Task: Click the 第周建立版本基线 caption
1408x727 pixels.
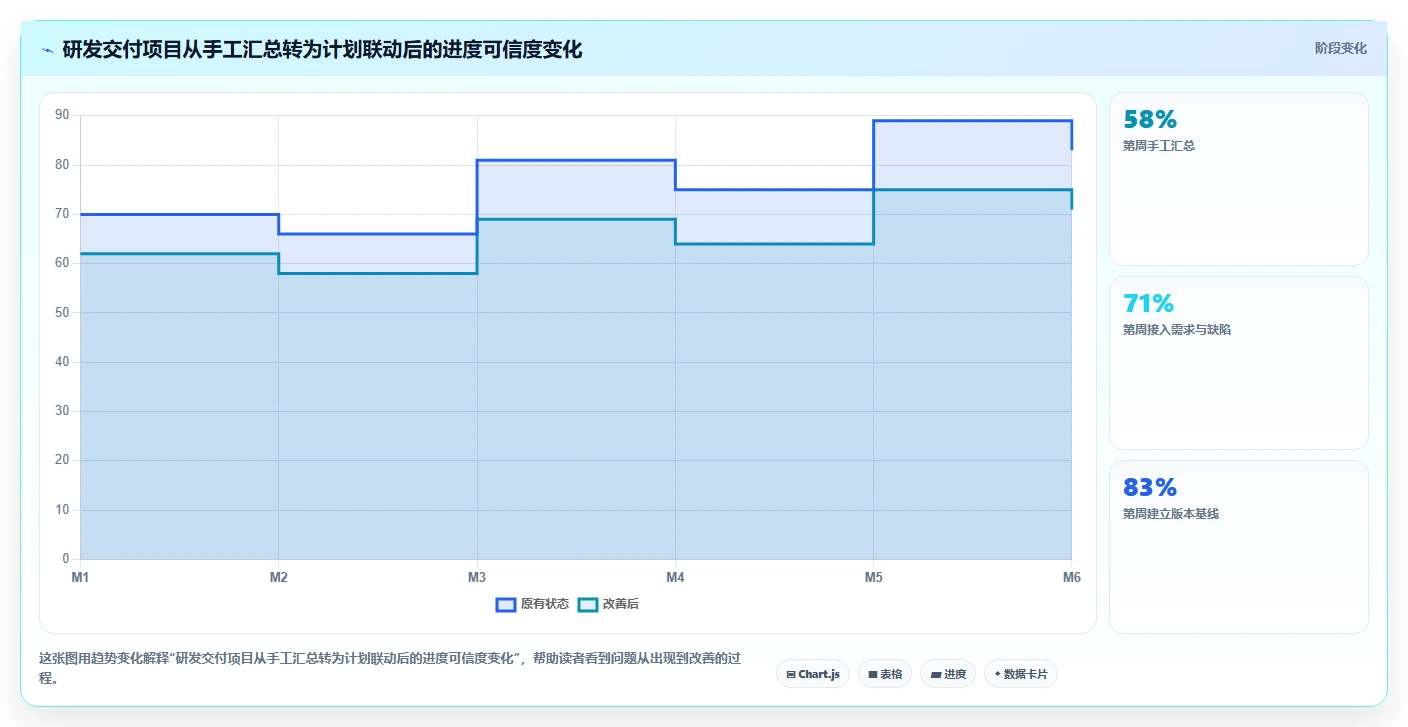Action: (x=1171, y=513)
